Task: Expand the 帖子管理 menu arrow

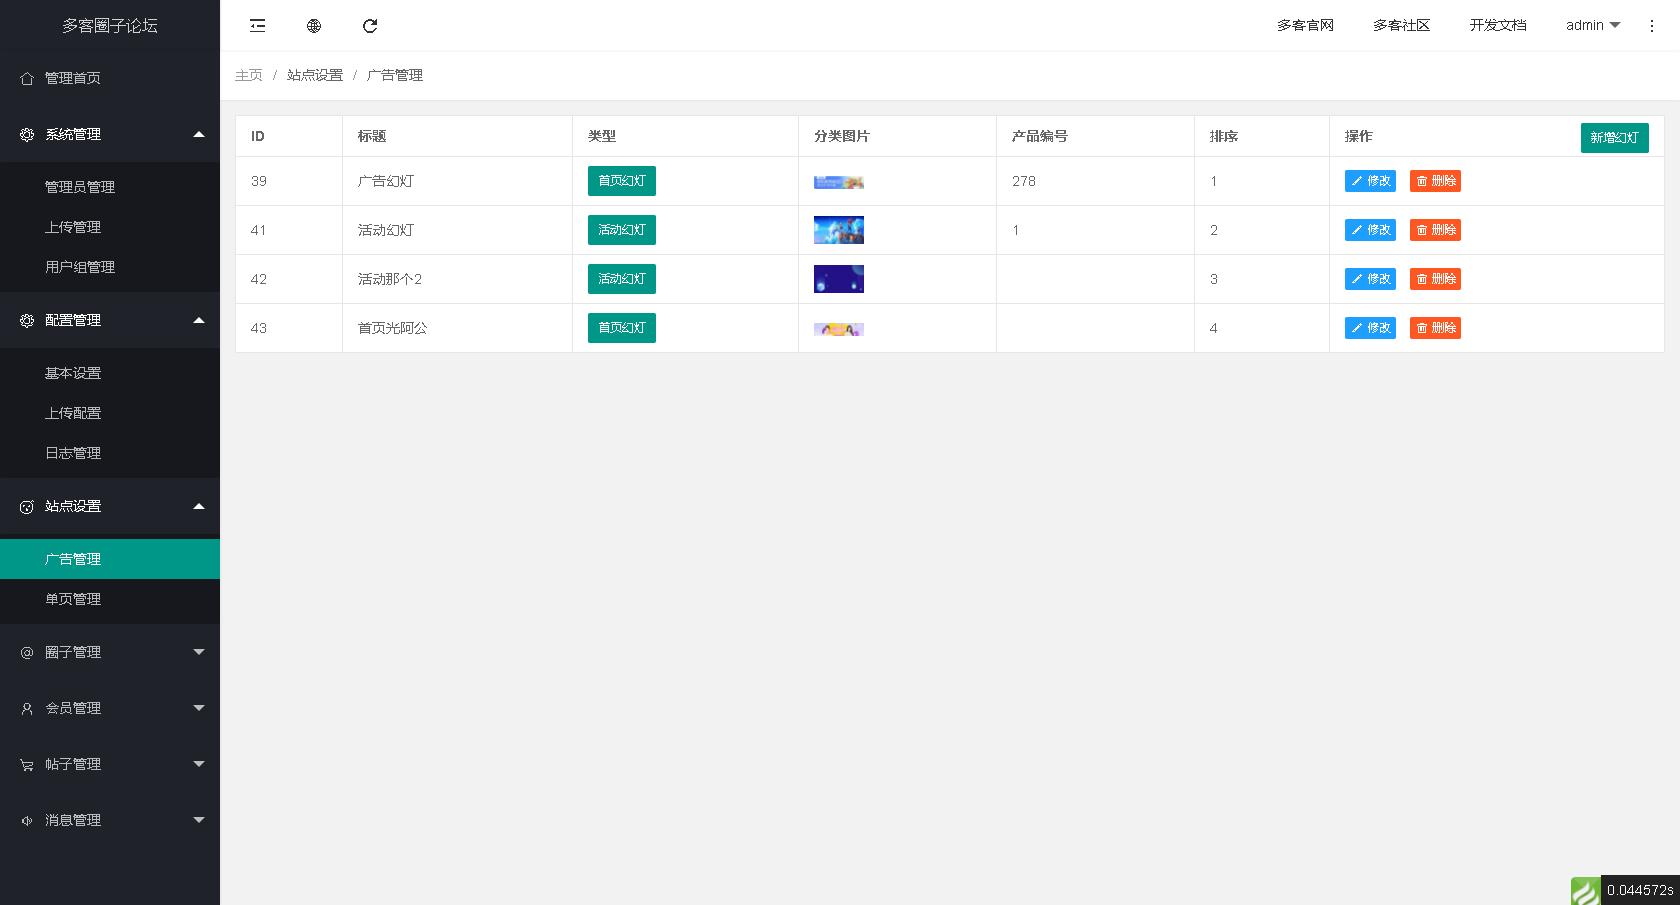Action: point(199,764)
